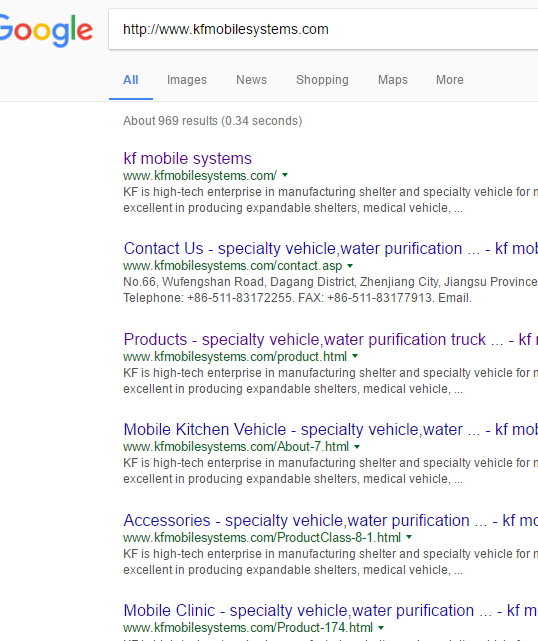Expand the More menu
538x641 pixels.
(x=450, y=80)
